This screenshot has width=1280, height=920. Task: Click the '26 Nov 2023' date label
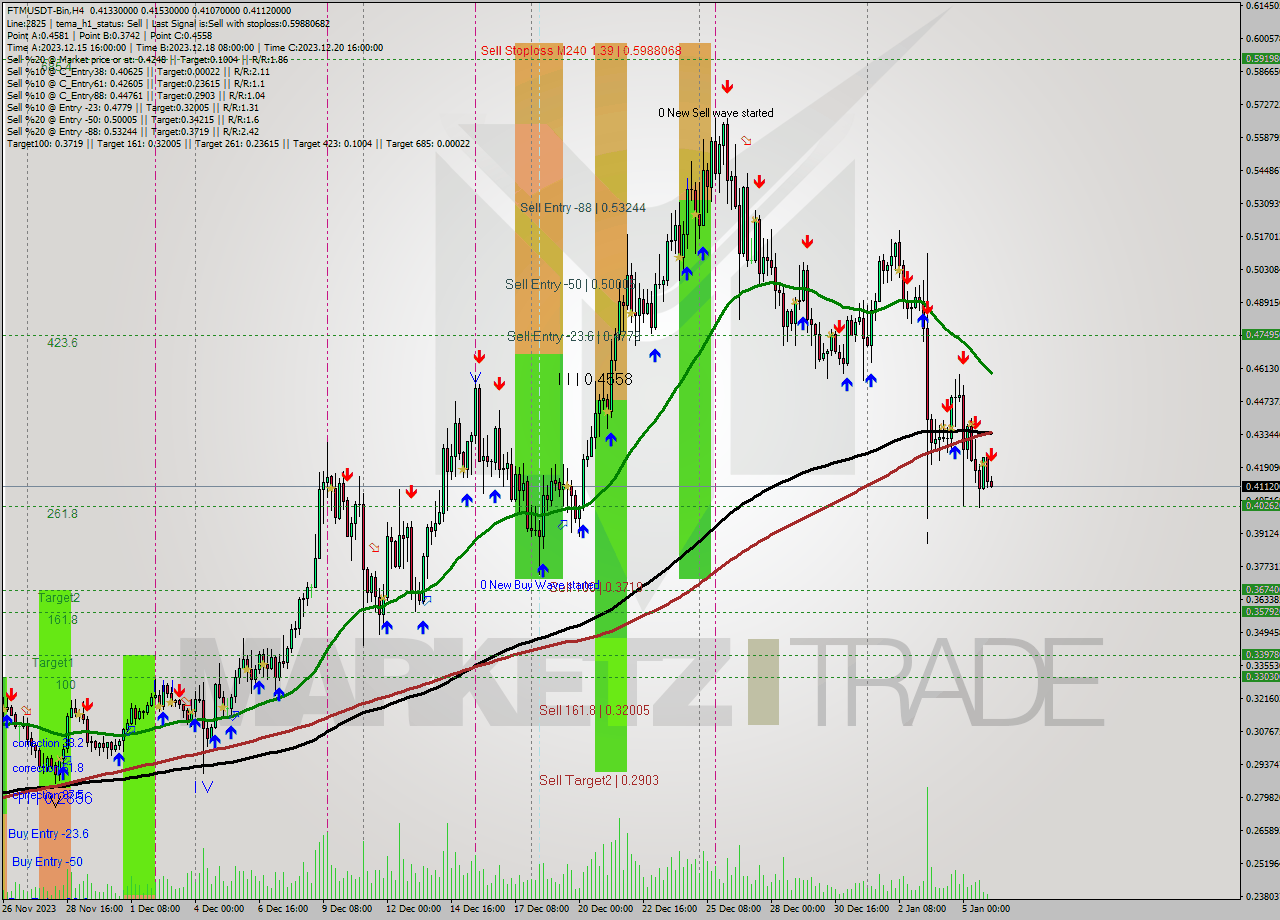[x=28, y=909]
